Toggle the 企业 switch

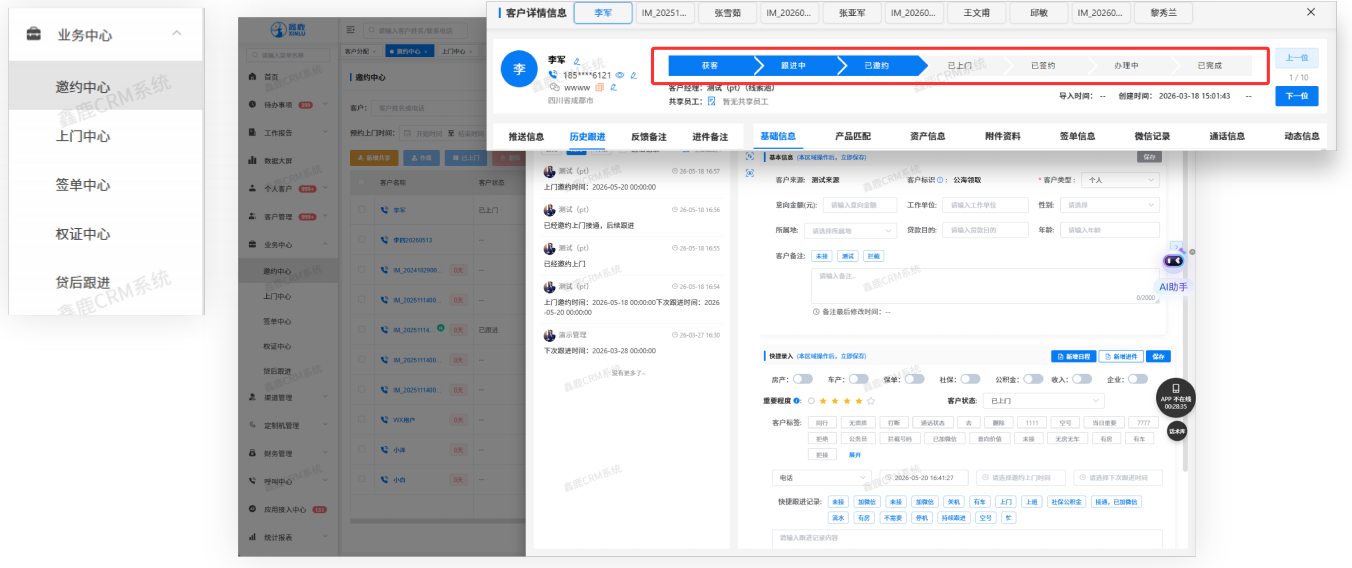1137,380
